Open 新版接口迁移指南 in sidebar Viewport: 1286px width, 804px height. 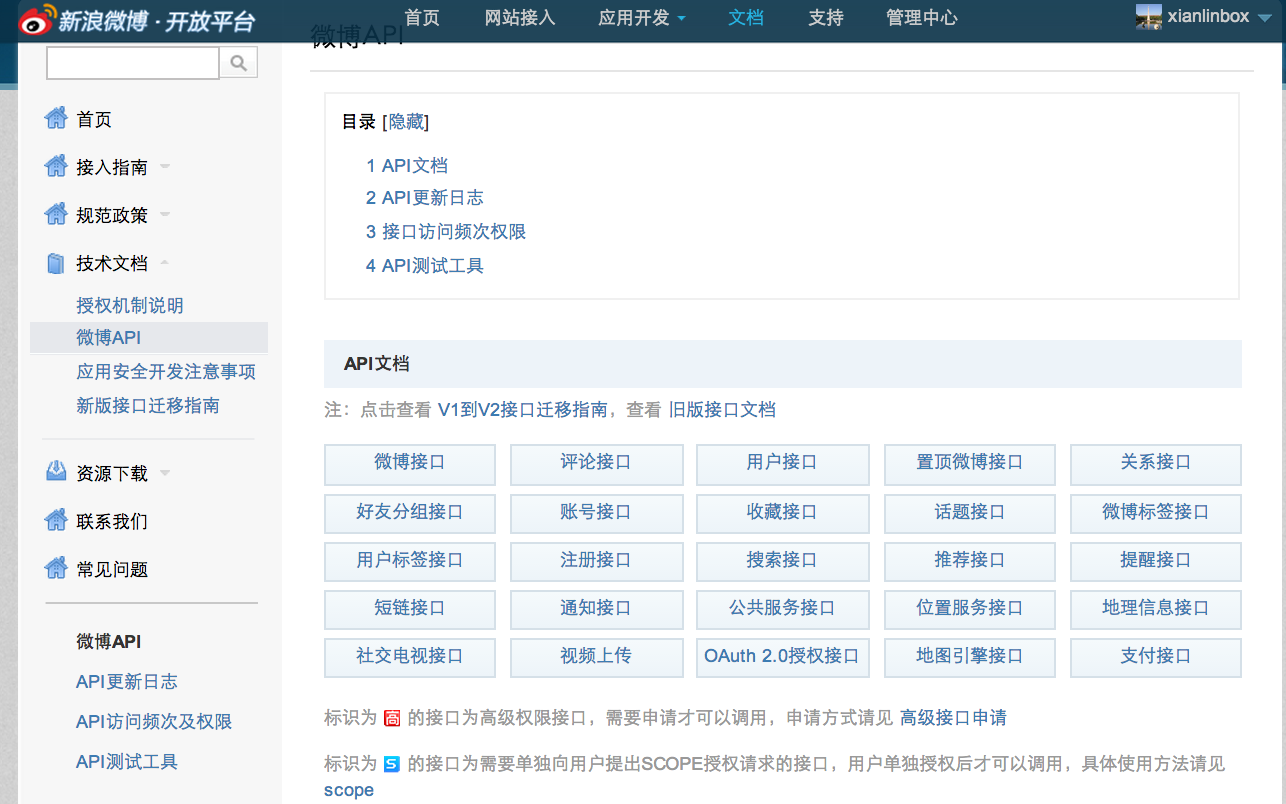pos(148,406)
